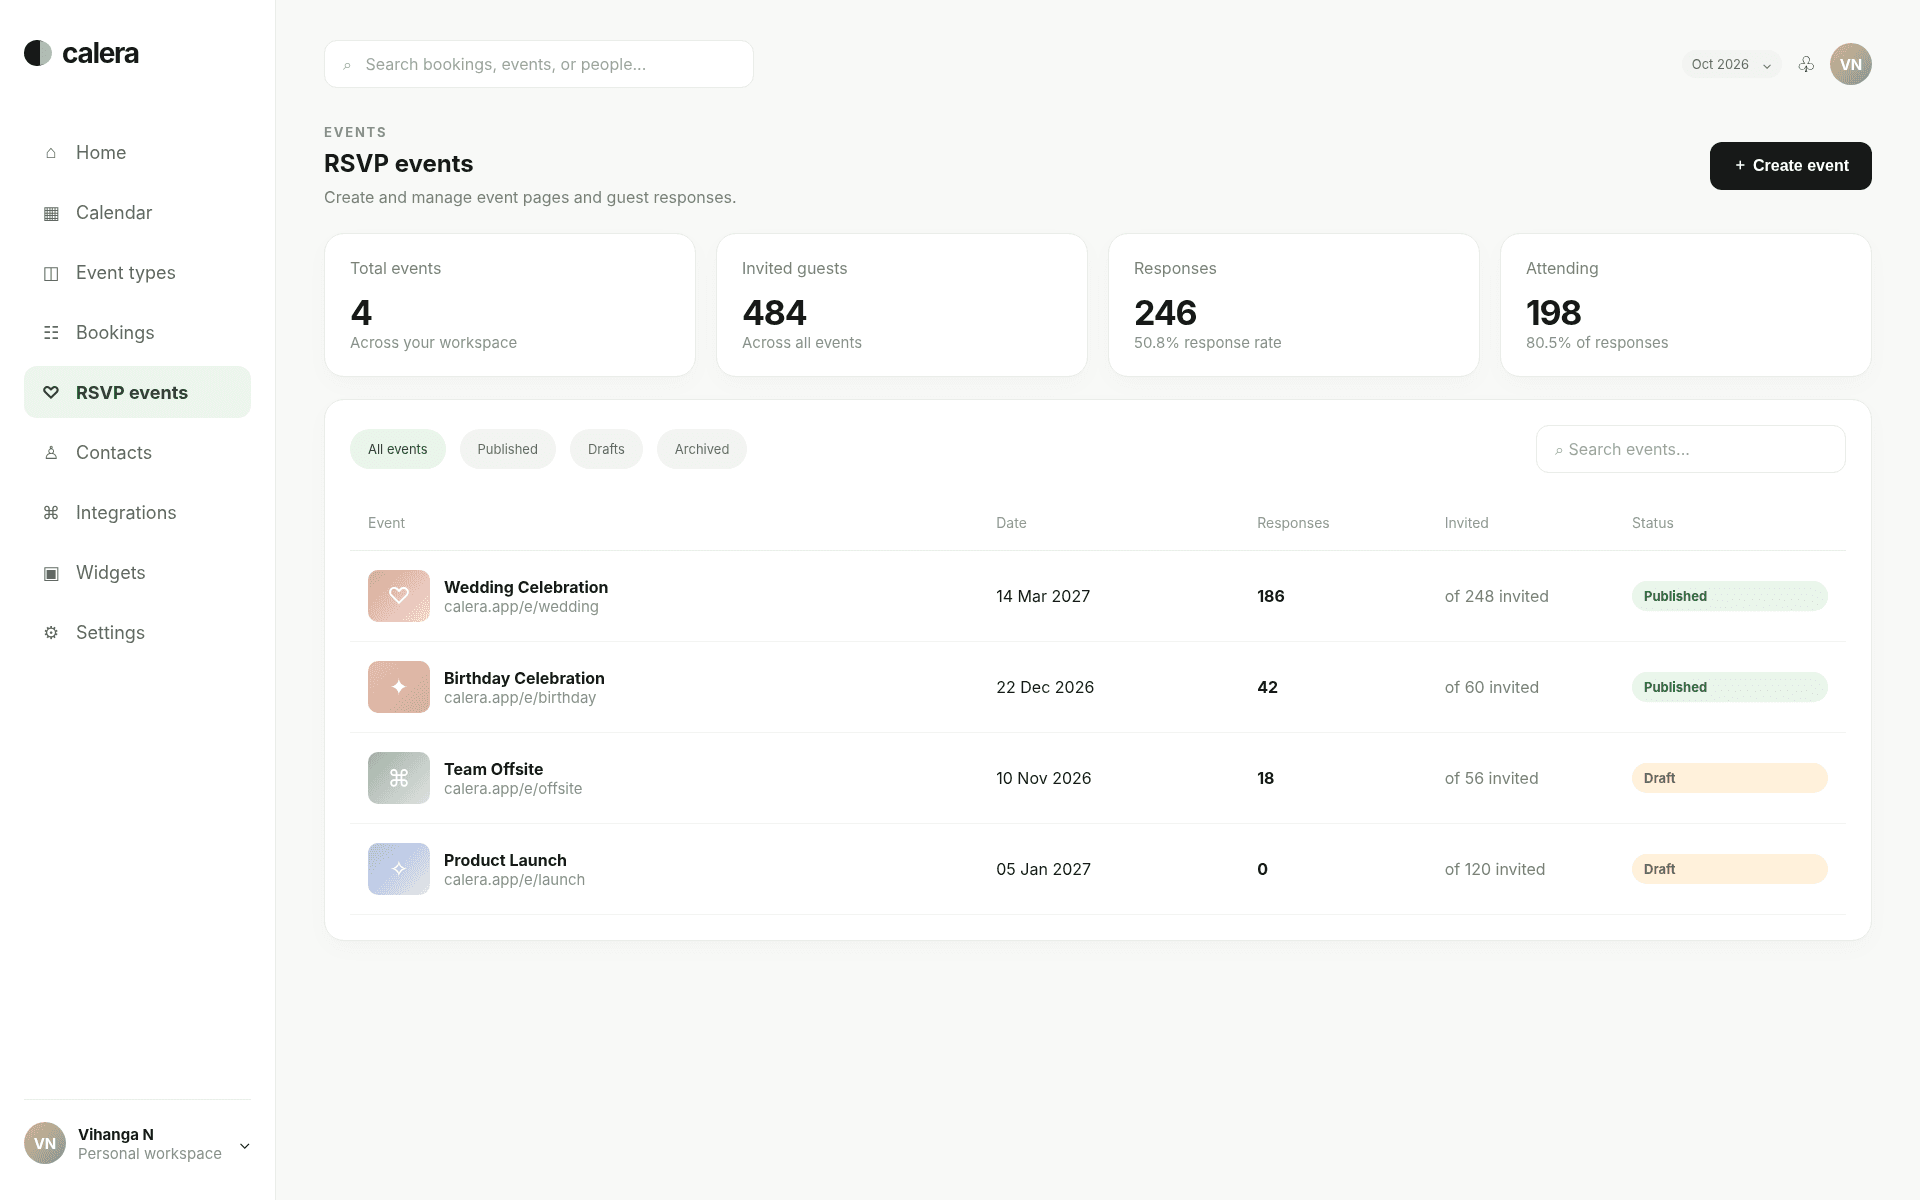The height and width of the screenshot is (1200, 1920).
Task: Click the Attending stat card
Action: 1685,305
